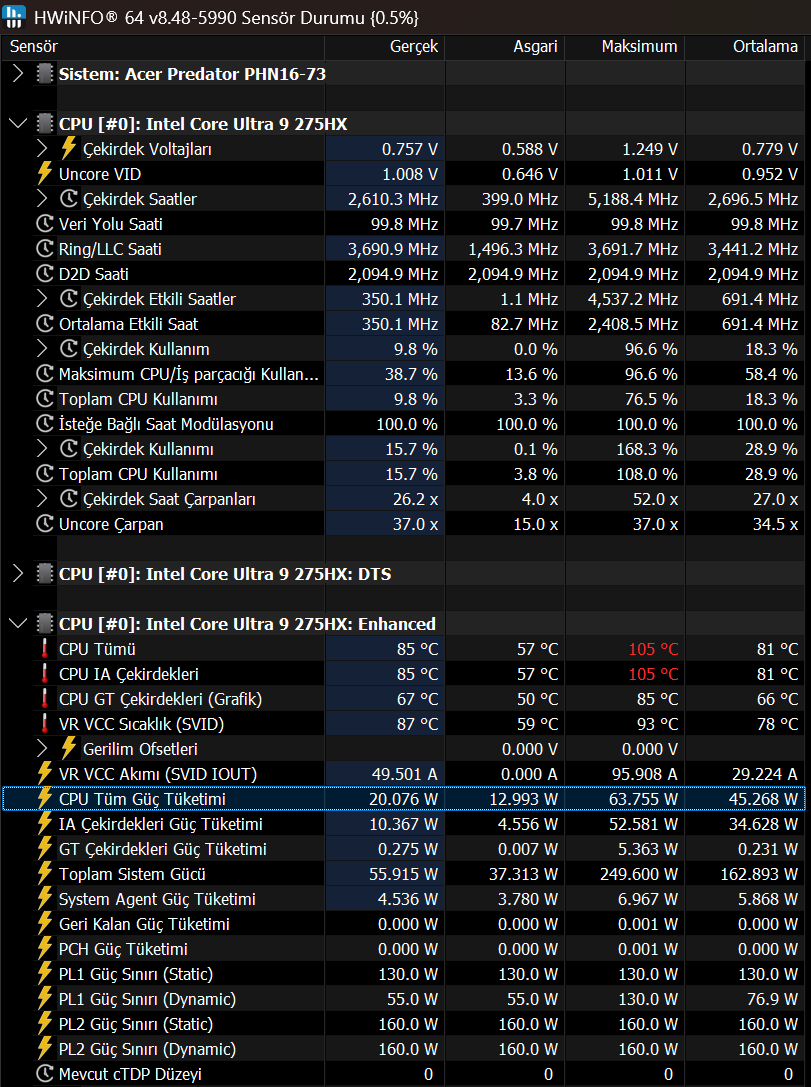Click the bolt icon beside Toplam Sistem Gücü
Viewport: 811px width, 1087px height.
(x=45, y=873)
